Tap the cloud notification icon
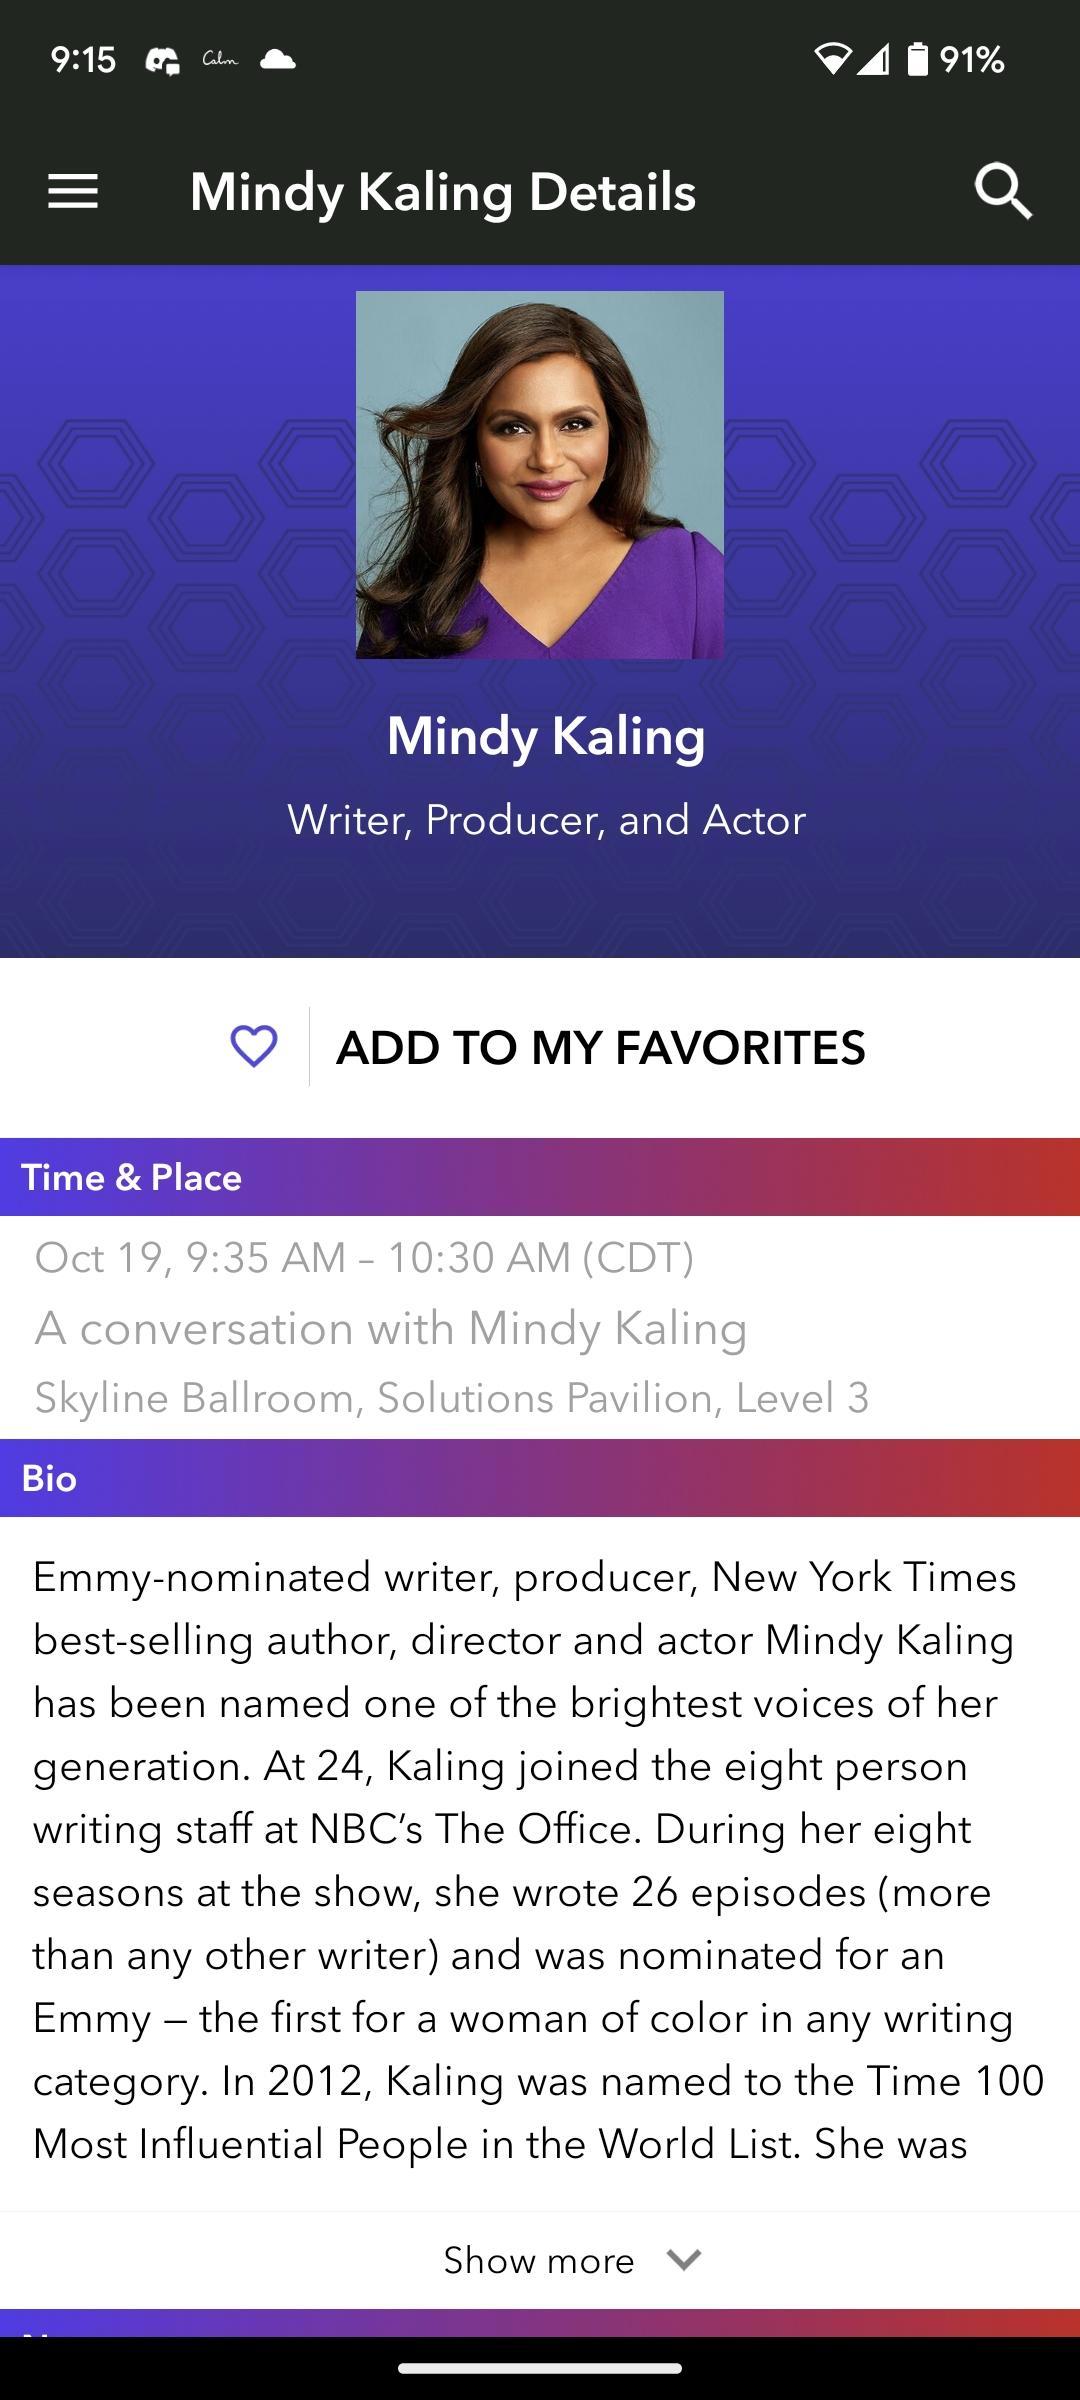 click(277, 60)
